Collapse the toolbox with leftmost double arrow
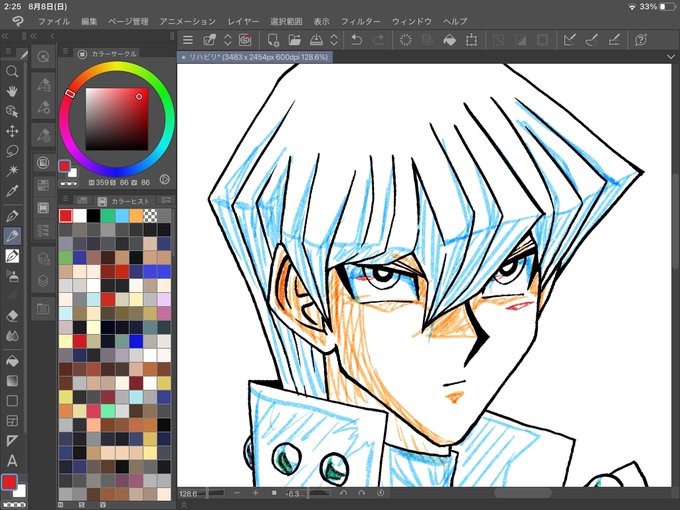The image size is (680, 510). pyautogui.click(x=5, y=36)
